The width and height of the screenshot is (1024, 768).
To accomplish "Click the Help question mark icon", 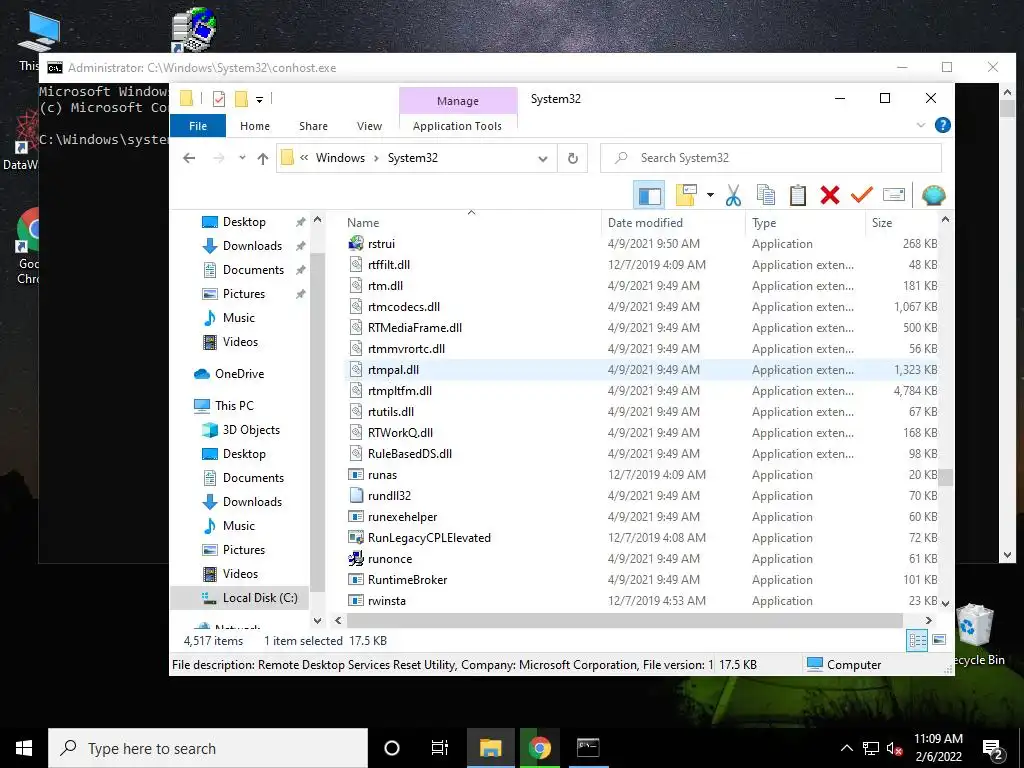I will coord(942,125).
